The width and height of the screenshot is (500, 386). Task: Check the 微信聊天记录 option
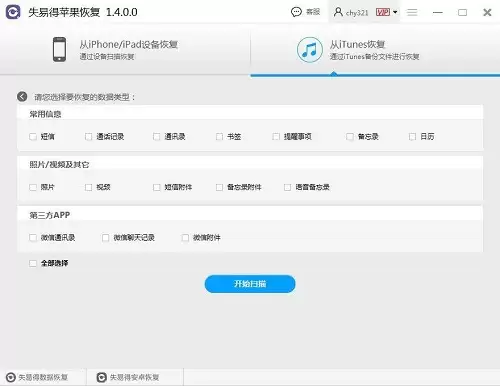pyautogui.click(x=105, y=238)
